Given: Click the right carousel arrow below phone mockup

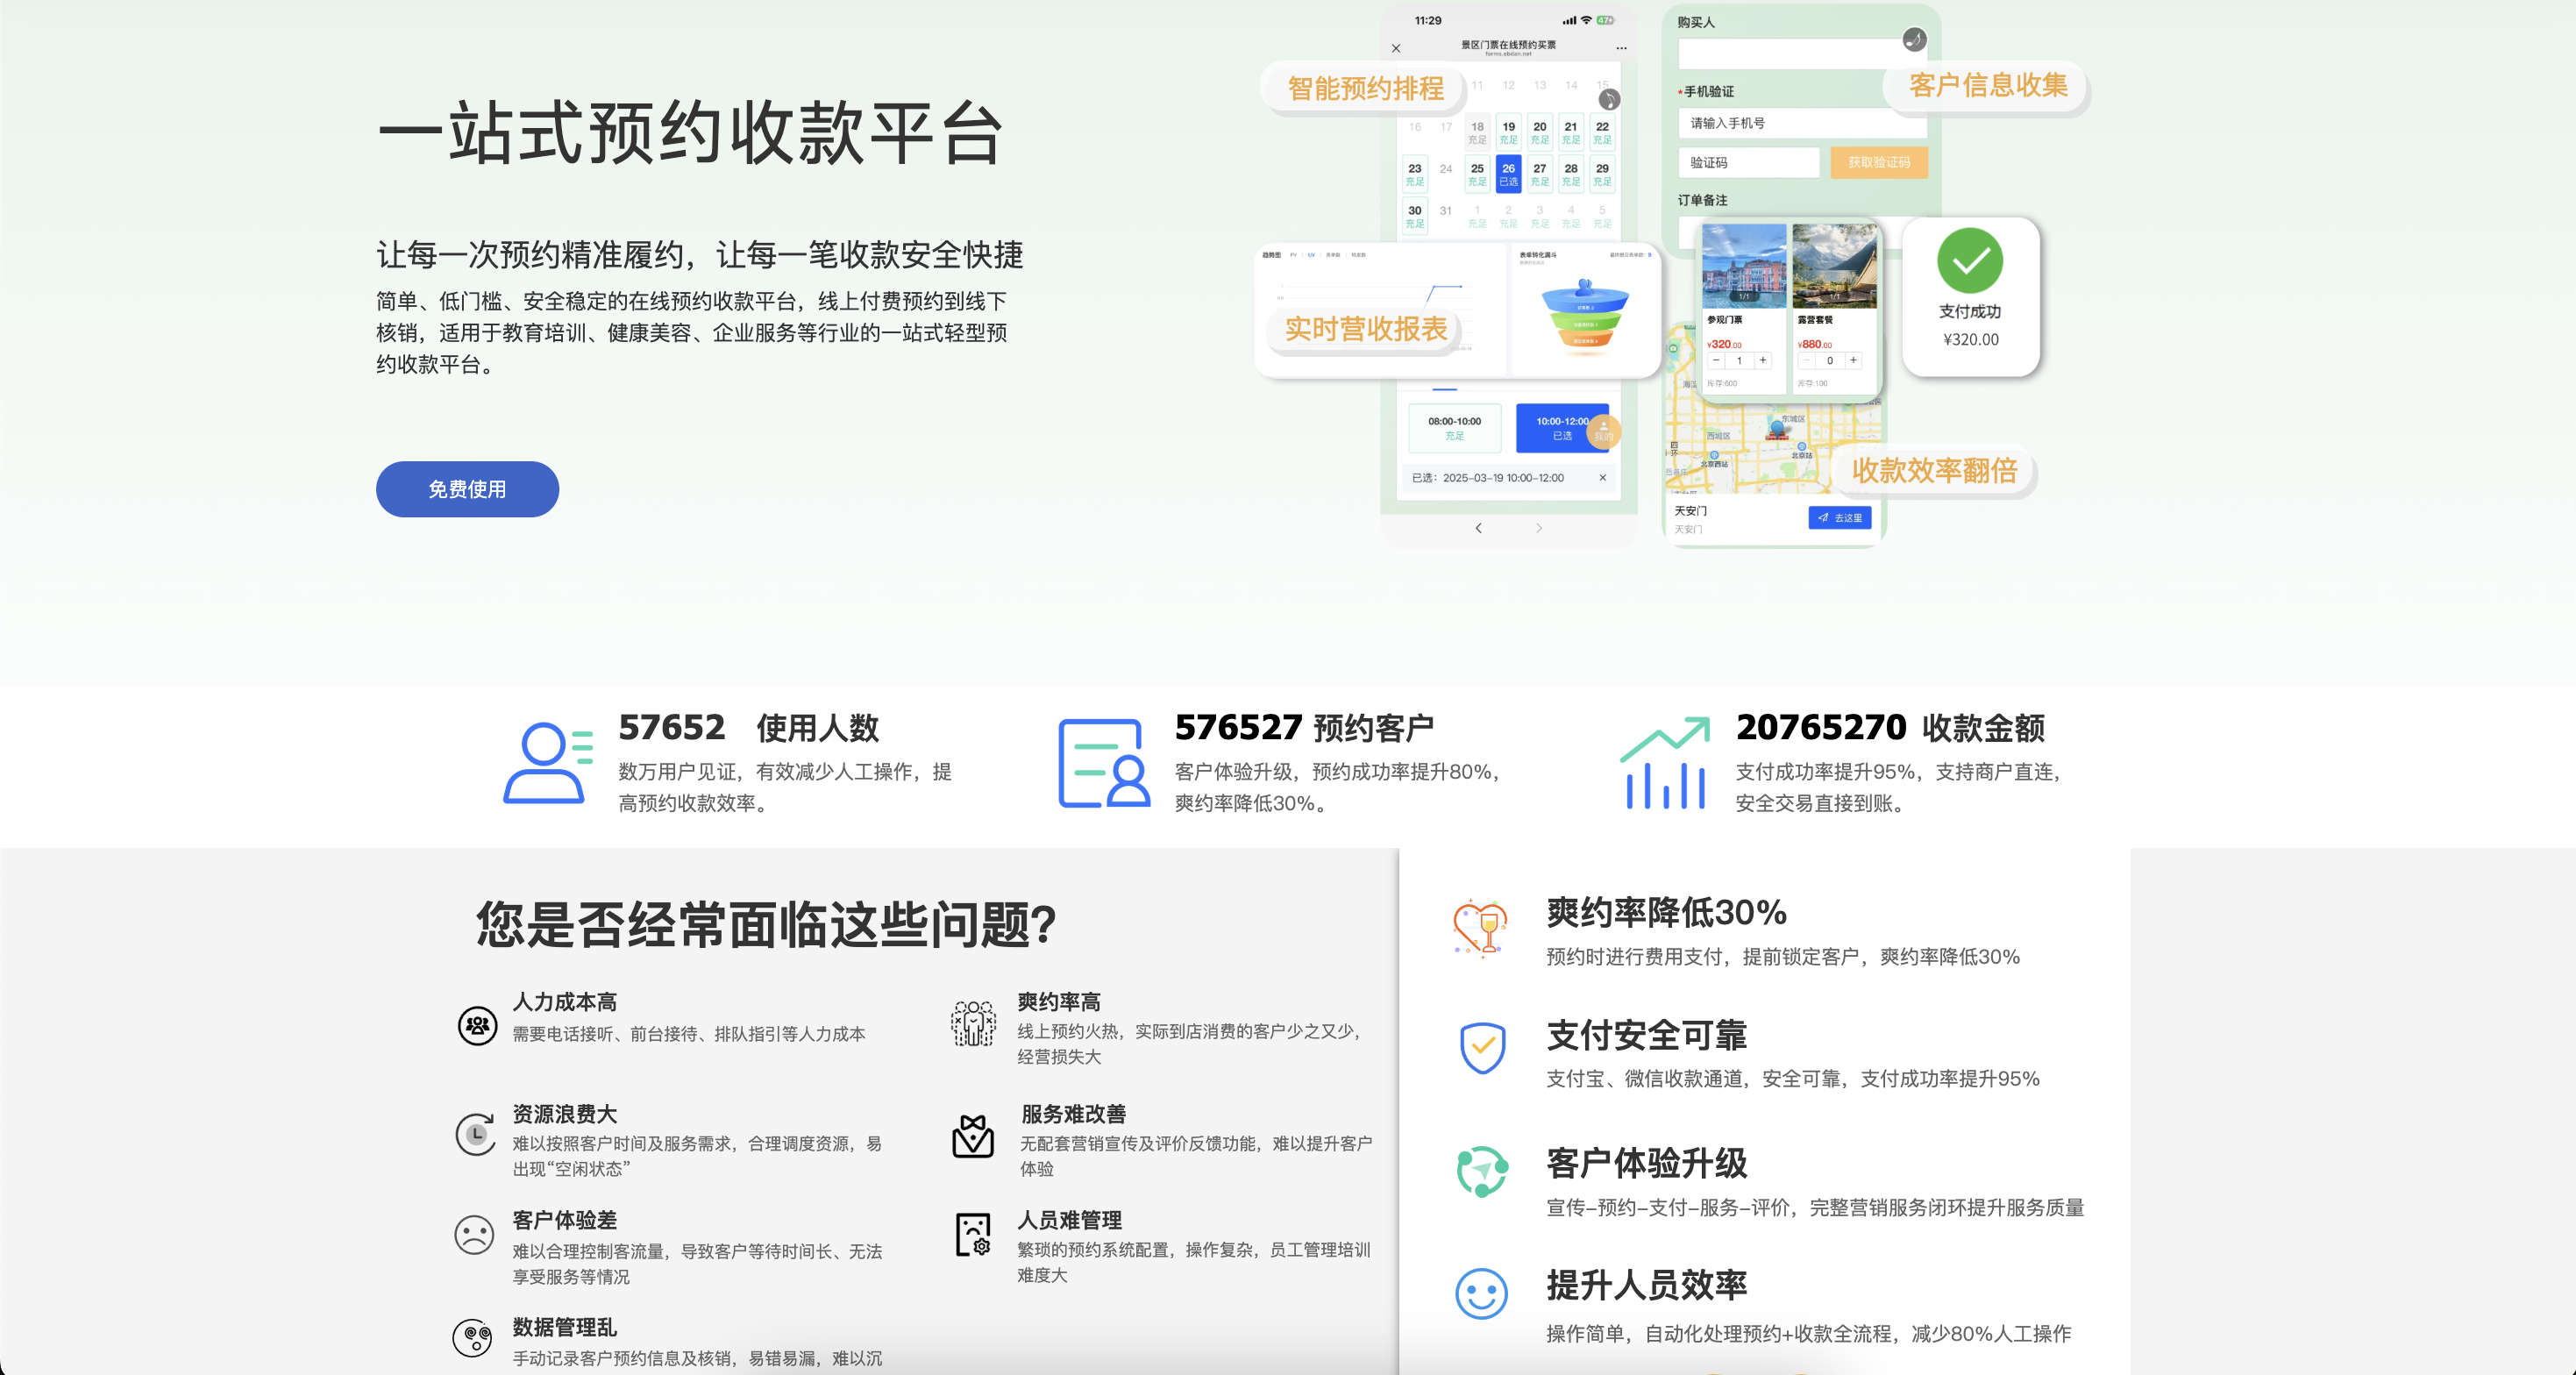Looking at the screenshot, I should tap(1538, 528).
